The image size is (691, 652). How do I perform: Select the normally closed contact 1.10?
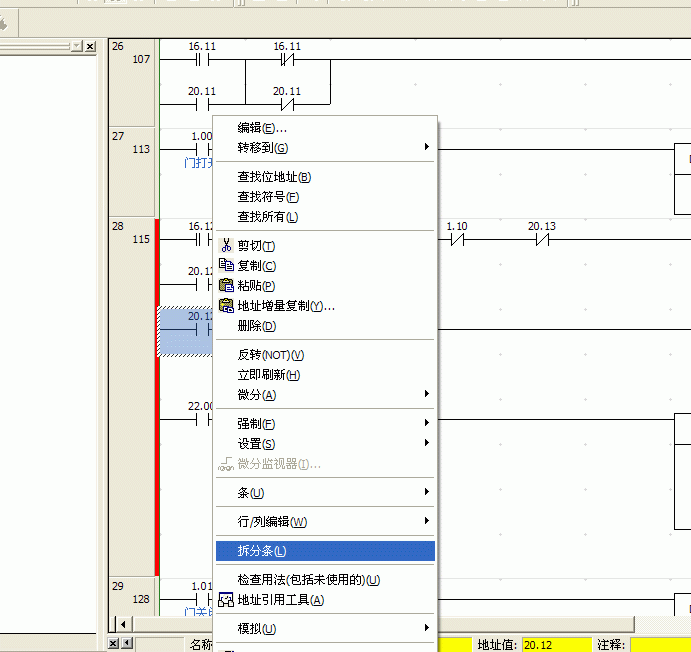457,240
